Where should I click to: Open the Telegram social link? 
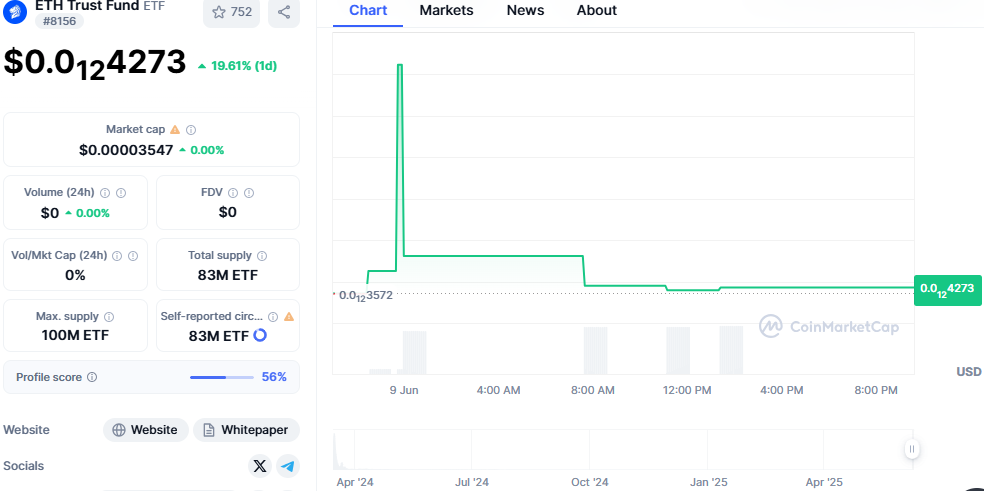click(x=288, y=466)
